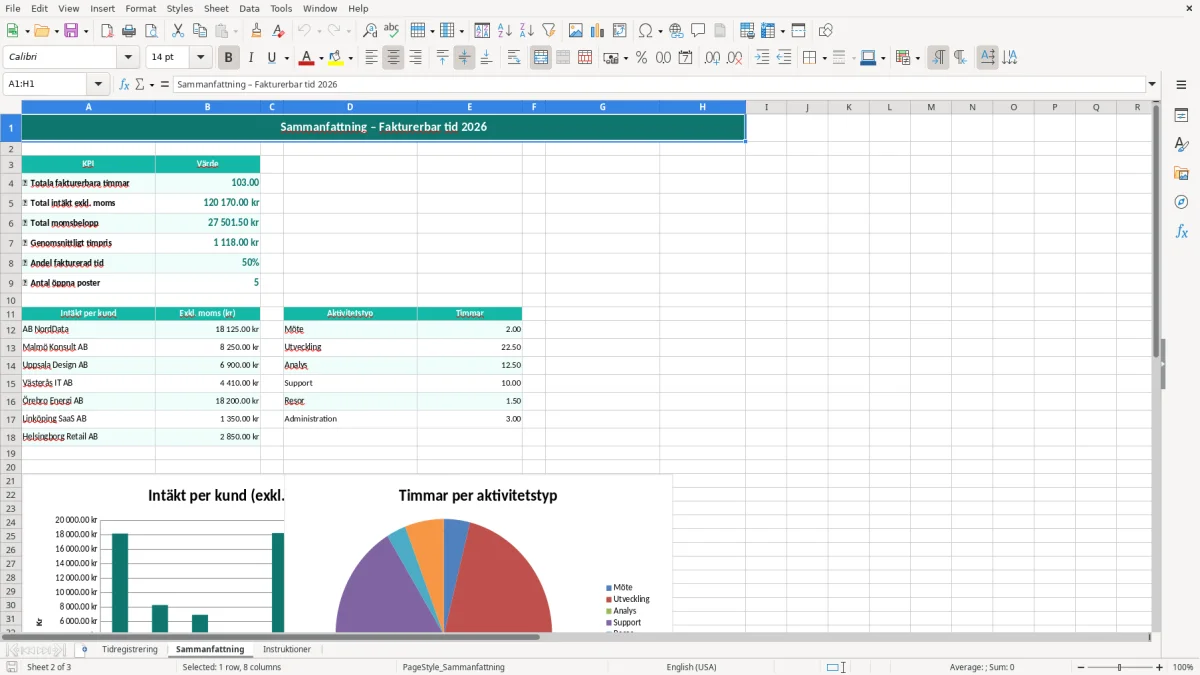Expand the Calibri font name dropdown
The height and width of the screenshot is (675, 1200).
[128, 58]
